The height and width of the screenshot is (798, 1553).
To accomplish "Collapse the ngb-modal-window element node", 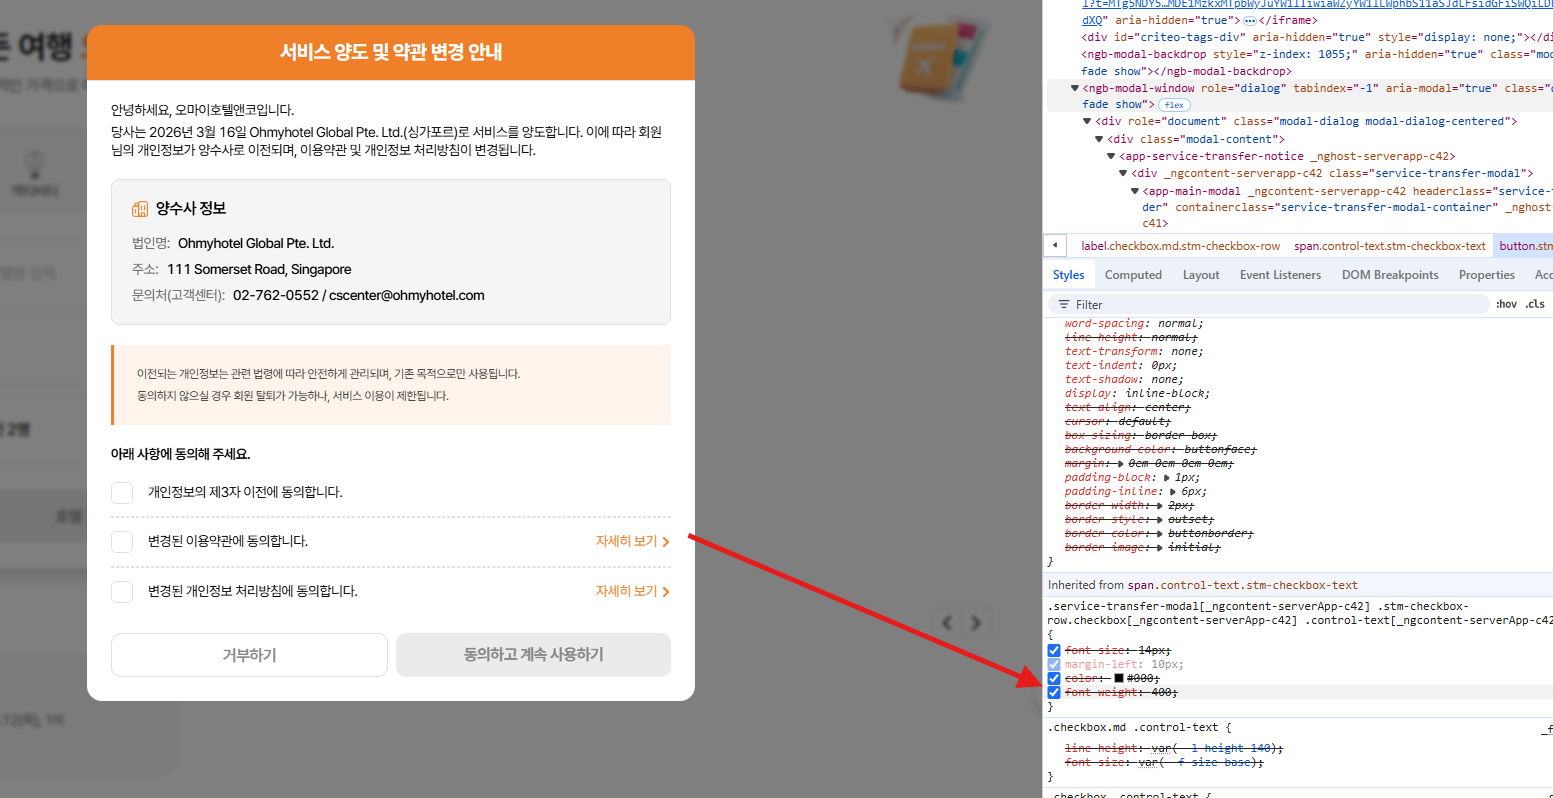I will tap(1075, 88).
